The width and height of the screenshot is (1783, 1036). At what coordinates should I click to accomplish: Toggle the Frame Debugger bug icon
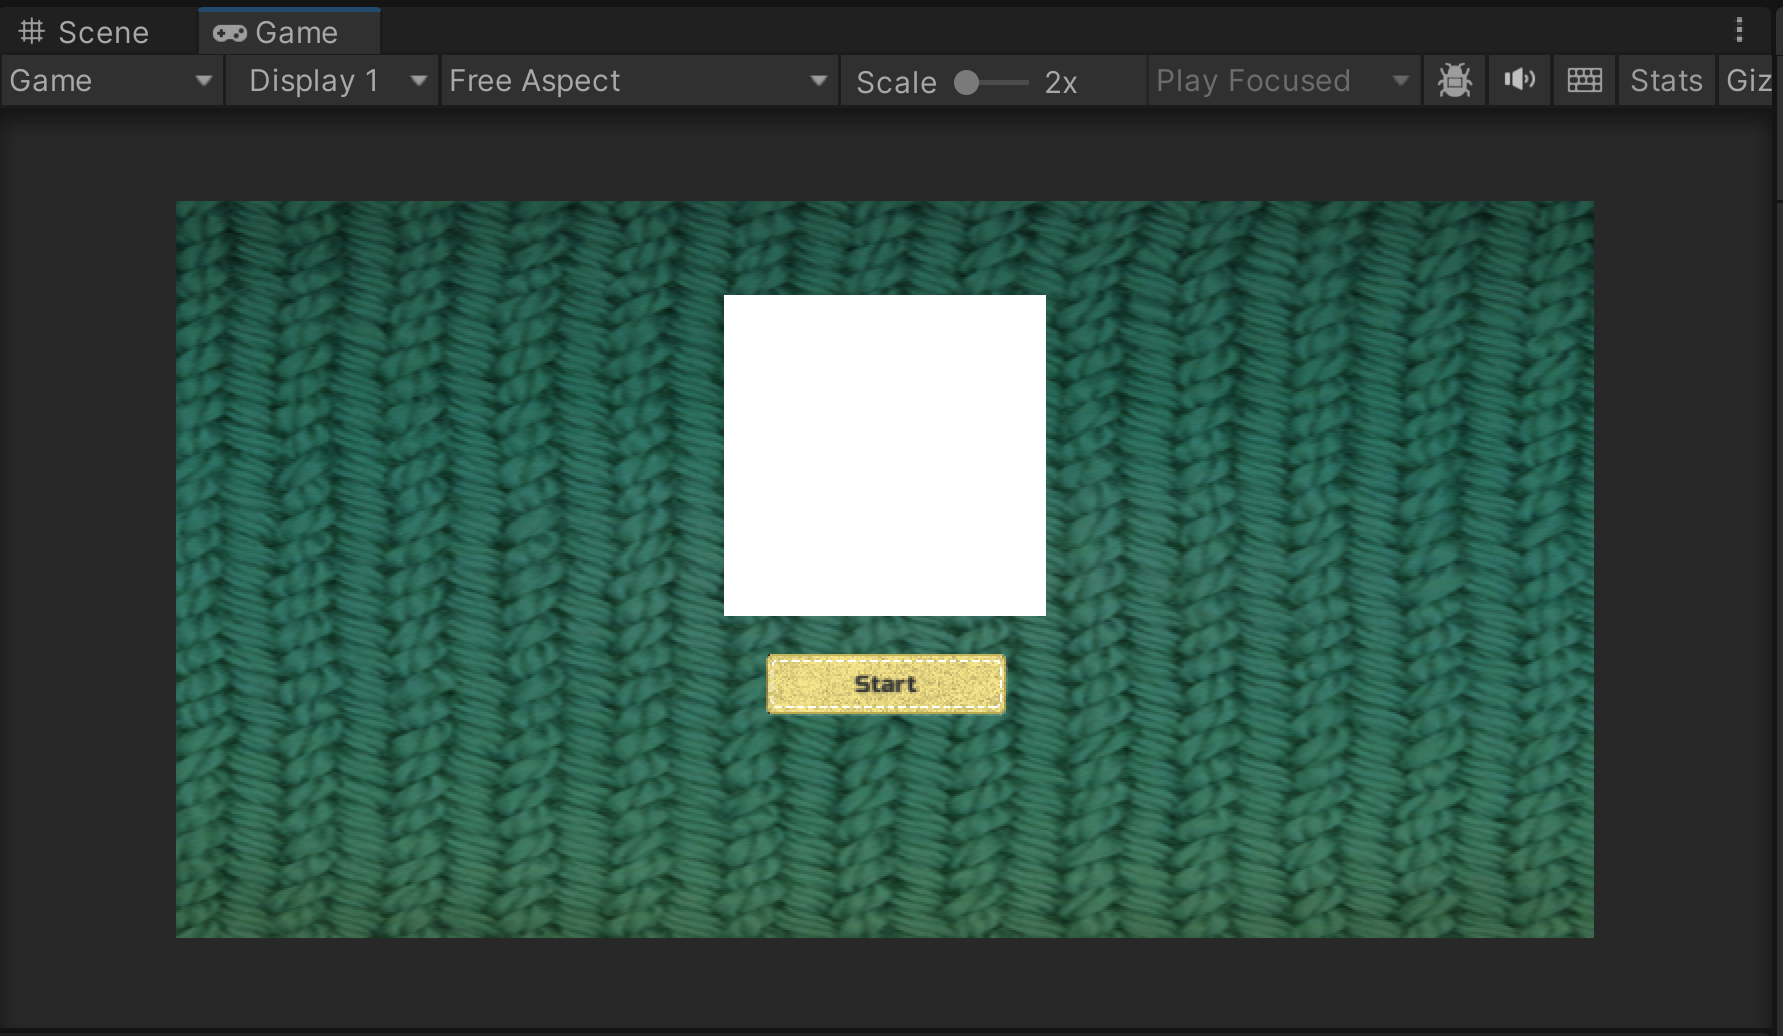click(1454, 81)
